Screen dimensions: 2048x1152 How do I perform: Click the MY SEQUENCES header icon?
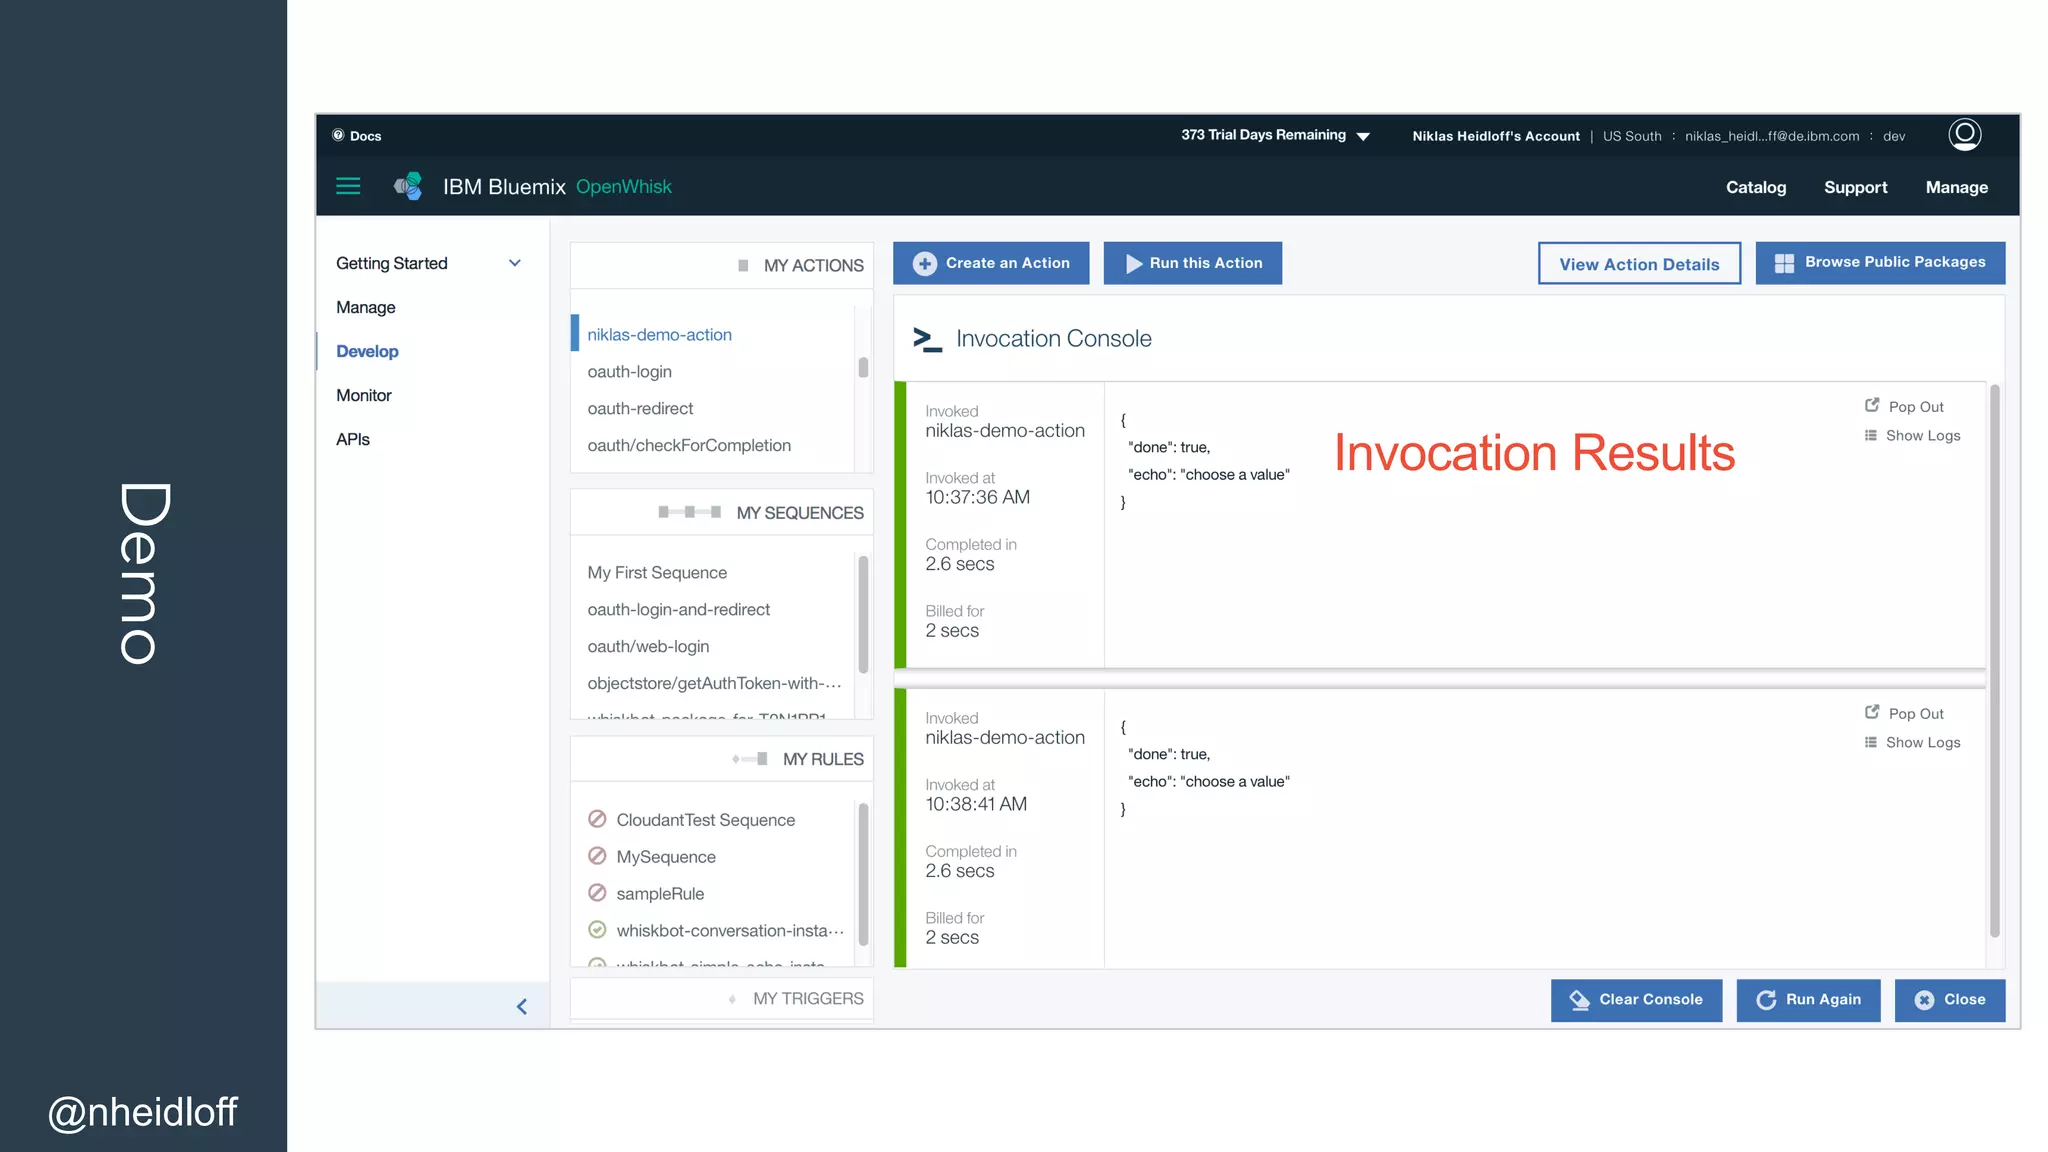[689, 512]
